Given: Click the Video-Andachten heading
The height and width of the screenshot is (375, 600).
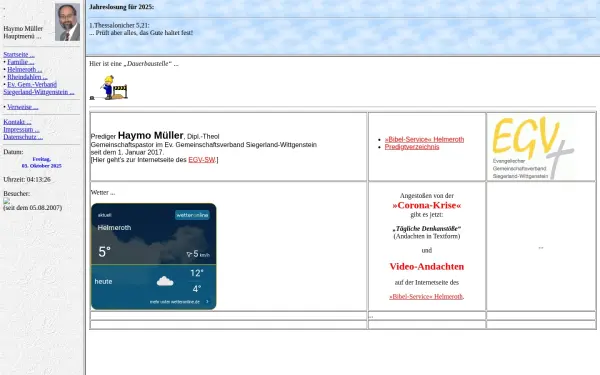Looking at the screenshot, I should (x=427, y=267).
